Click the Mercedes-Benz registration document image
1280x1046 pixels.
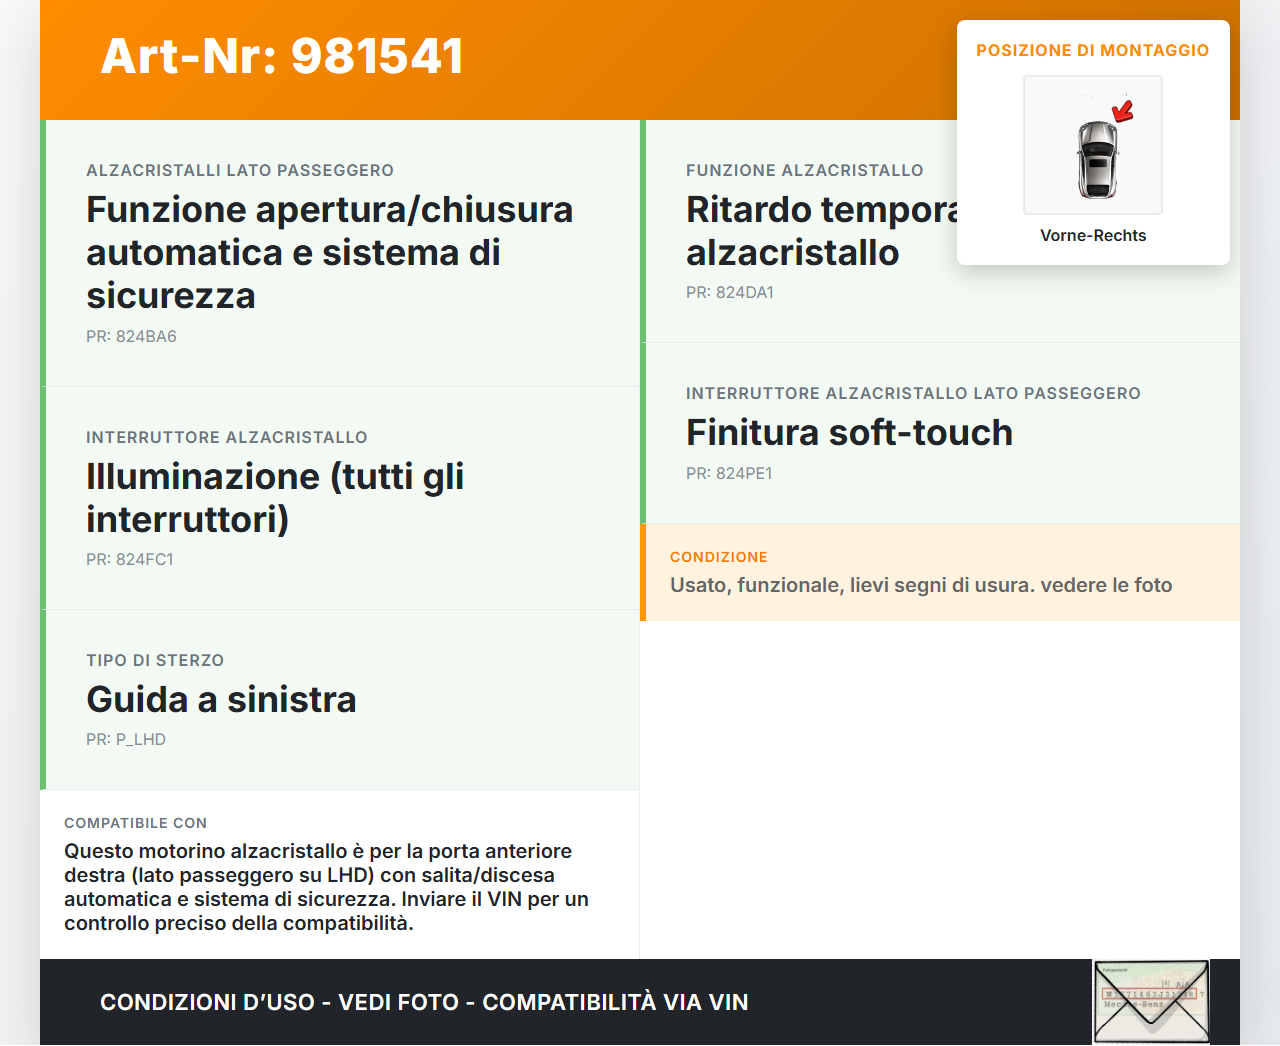1150,1001
